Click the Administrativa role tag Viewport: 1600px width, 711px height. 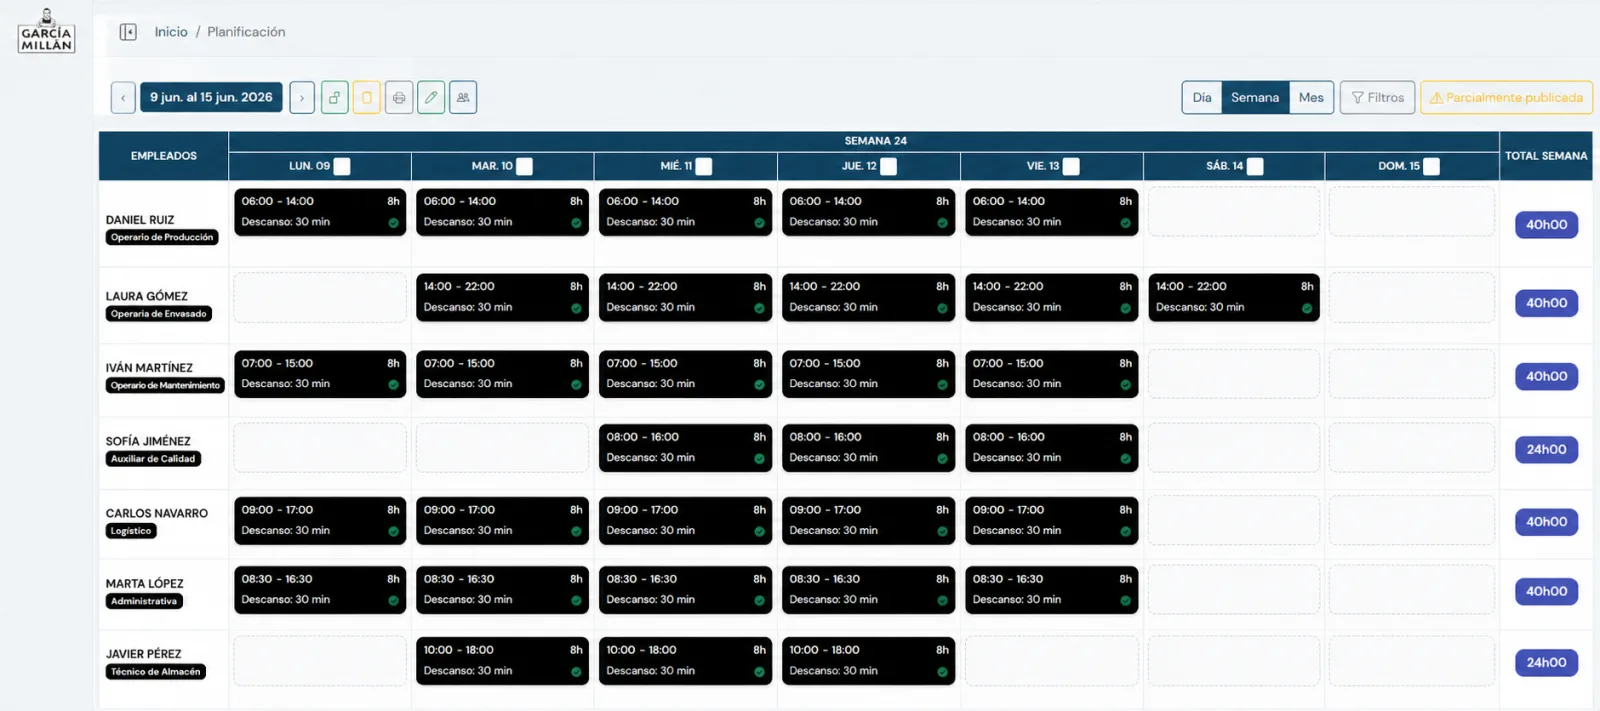click(x=144, y=601)
